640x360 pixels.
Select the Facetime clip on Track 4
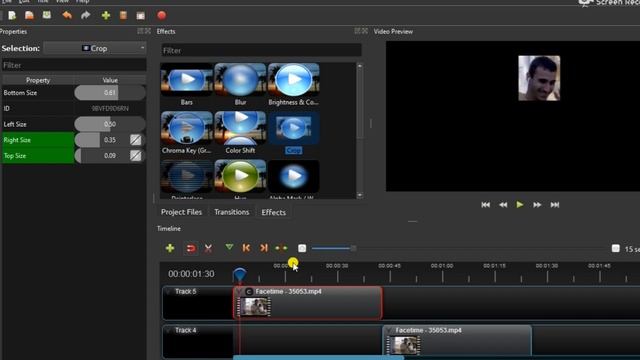457,342
